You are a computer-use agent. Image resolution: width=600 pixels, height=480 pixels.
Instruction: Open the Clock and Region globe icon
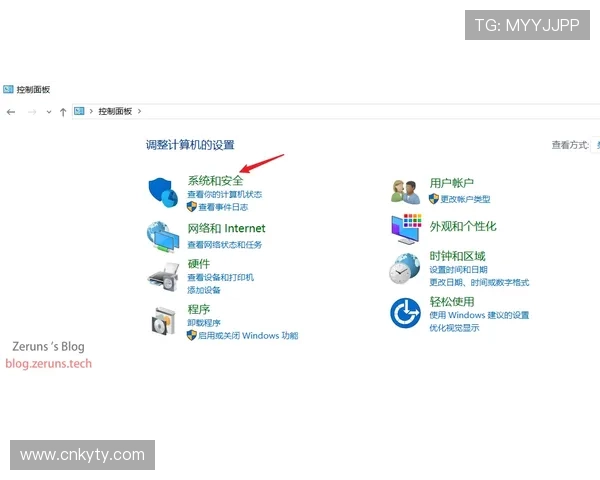pos(404,268)
